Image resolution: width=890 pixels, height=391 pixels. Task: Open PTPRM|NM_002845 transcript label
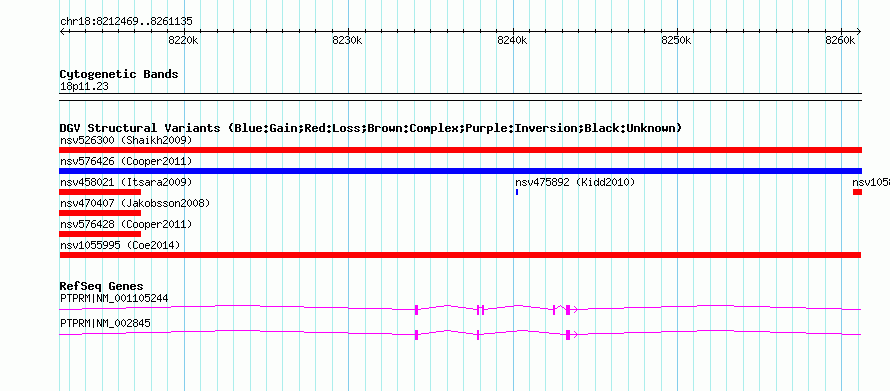(x=106, y=324)
